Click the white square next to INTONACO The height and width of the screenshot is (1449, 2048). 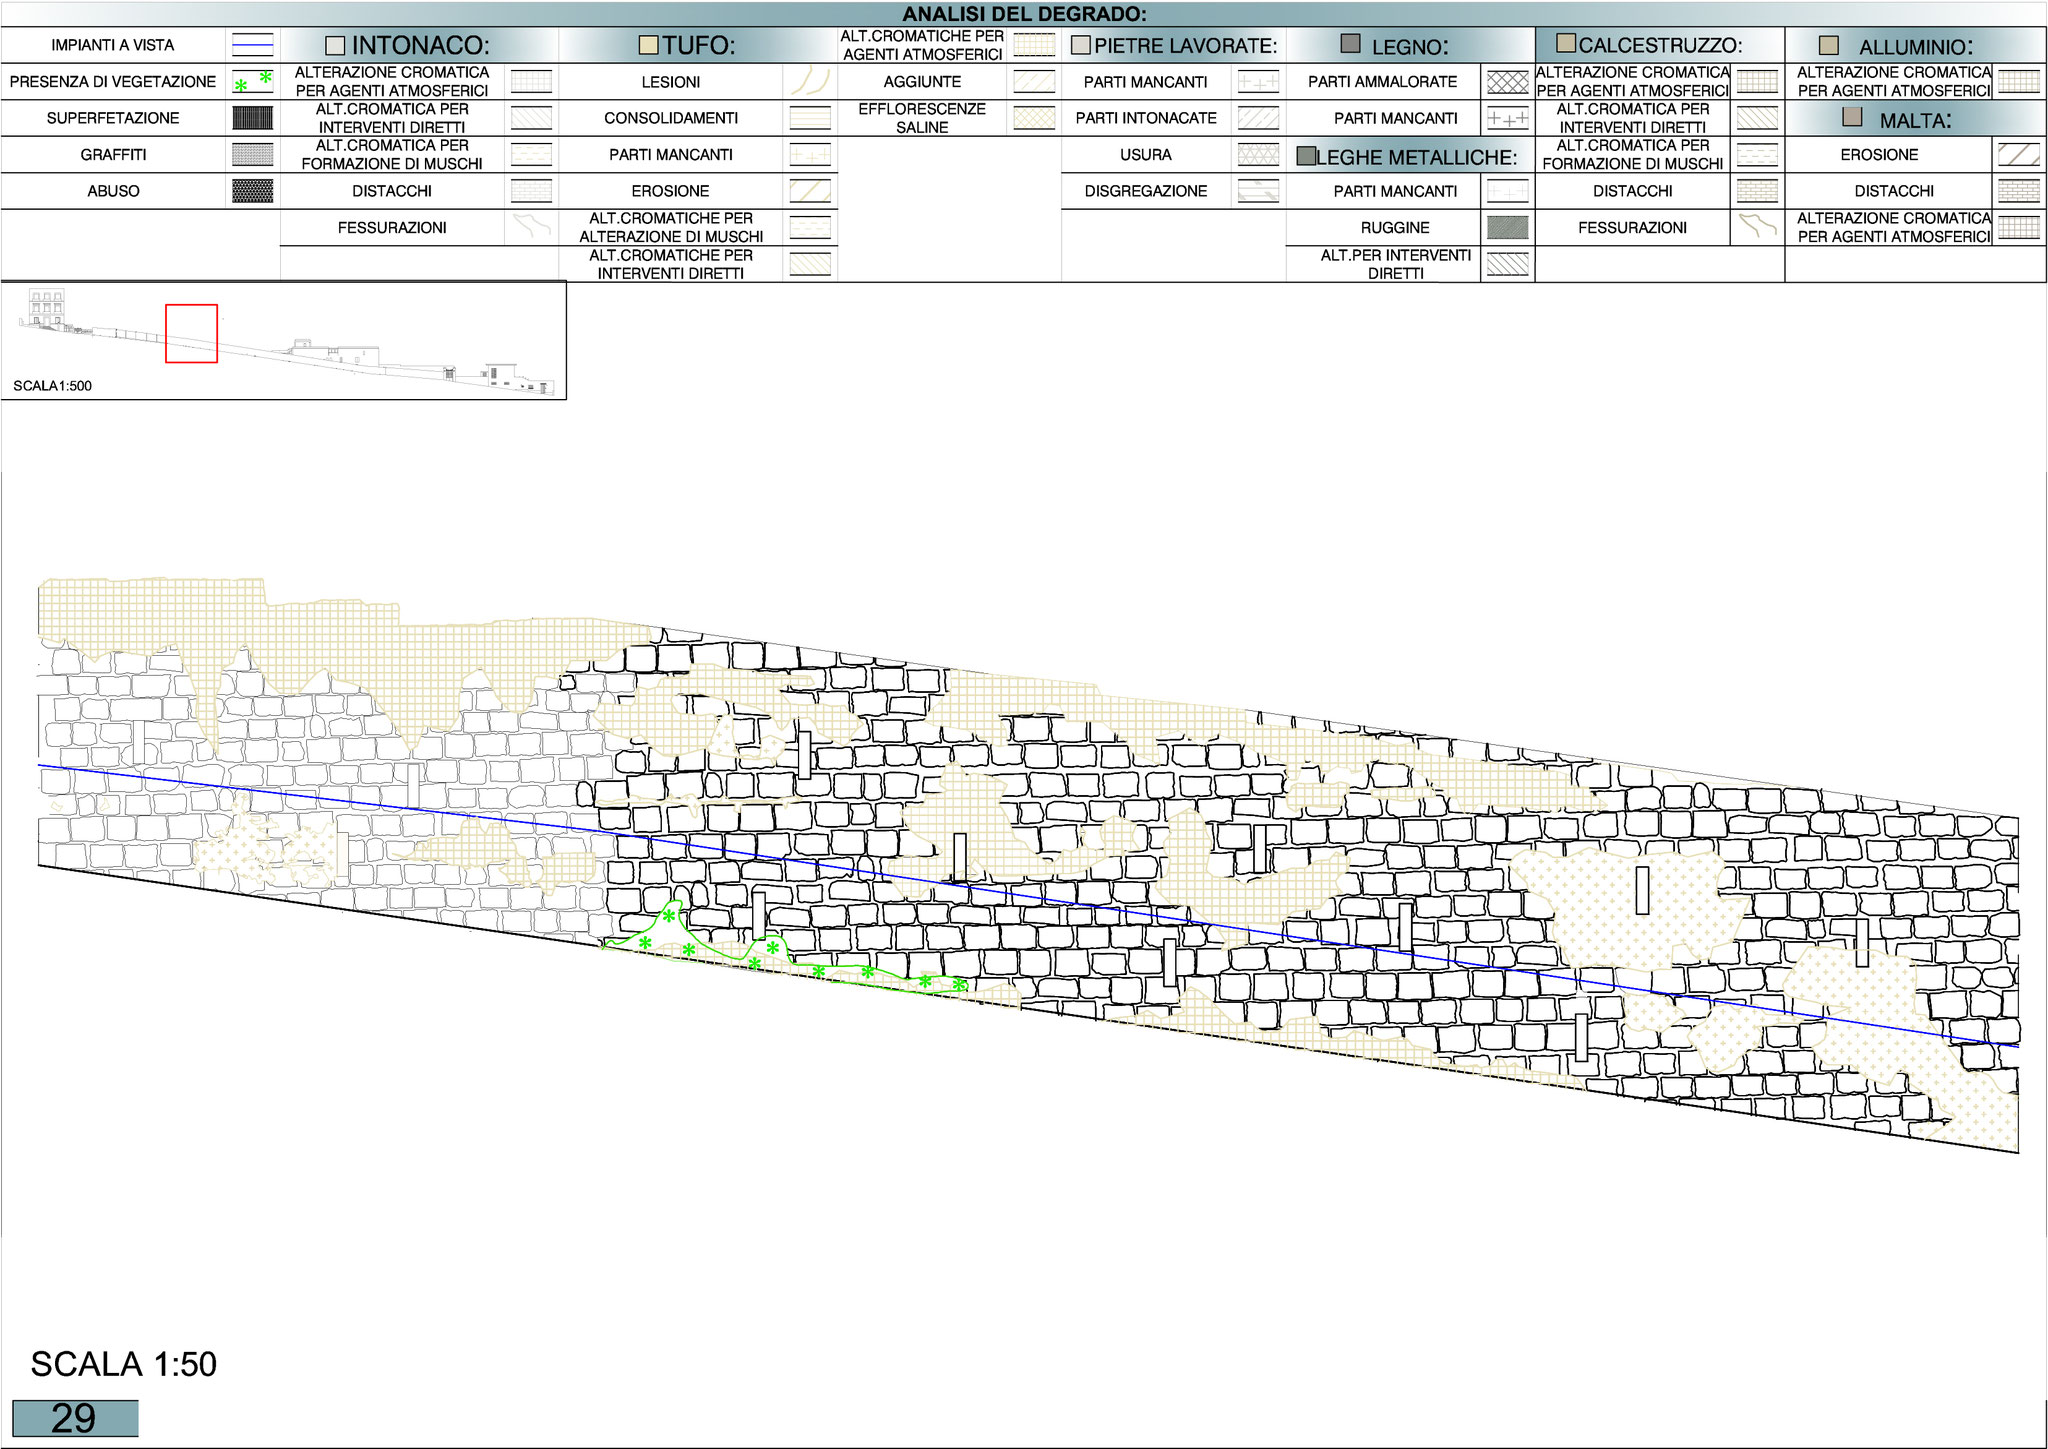336,46
